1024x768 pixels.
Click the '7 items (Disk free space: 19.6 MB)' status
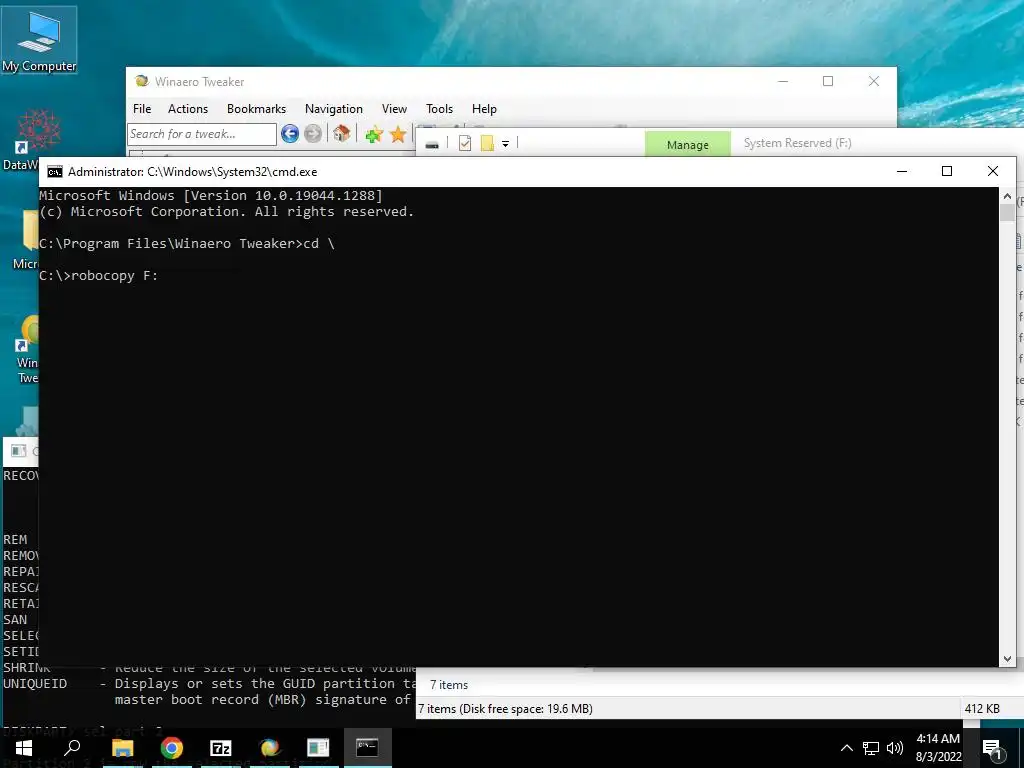(x=505, y=709)
